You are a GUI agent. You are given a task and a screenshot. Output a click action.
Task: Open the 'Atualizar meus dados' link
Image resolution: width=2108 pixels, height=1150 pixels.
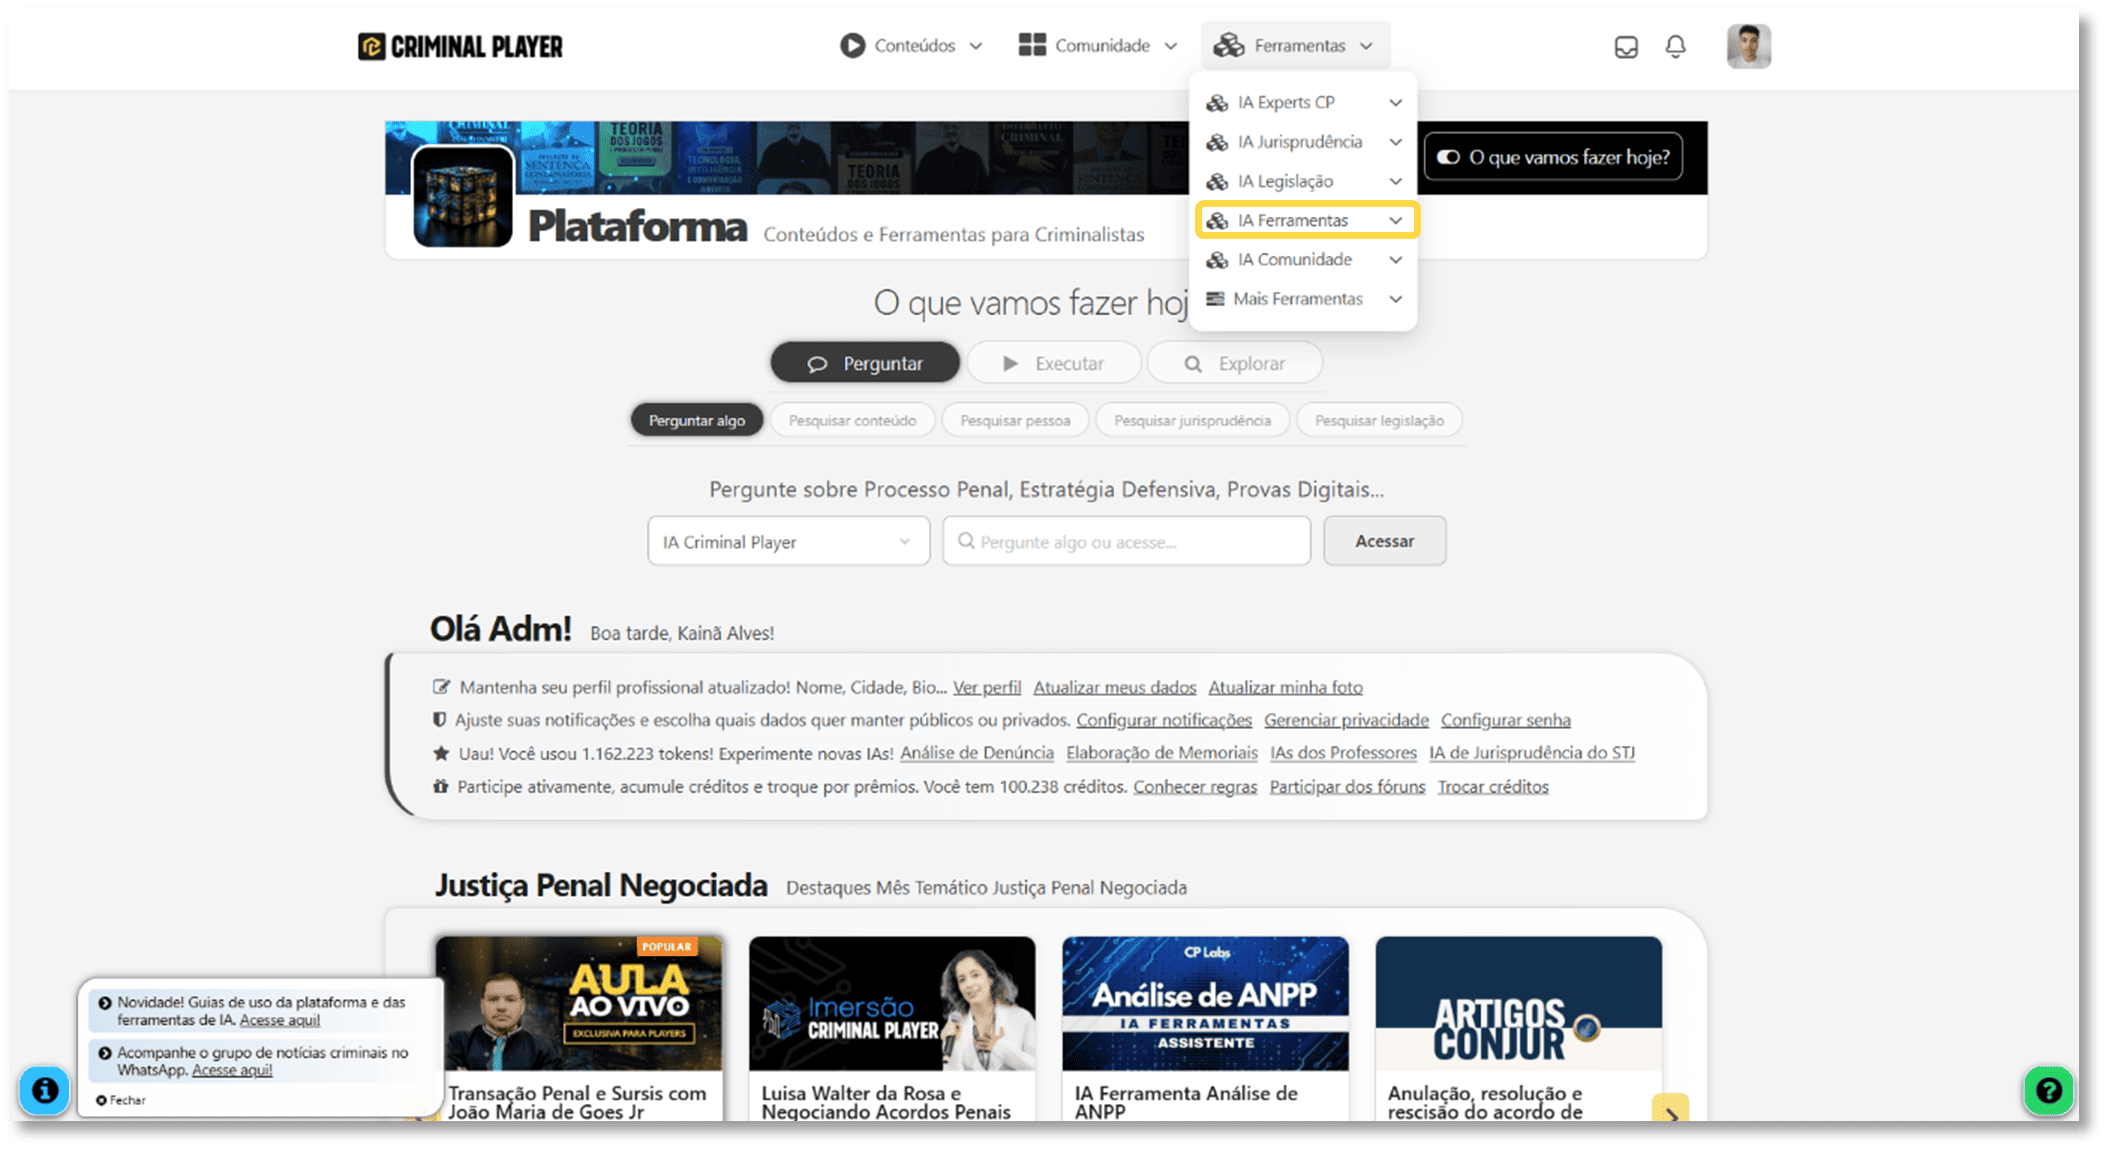[1114, 687]
